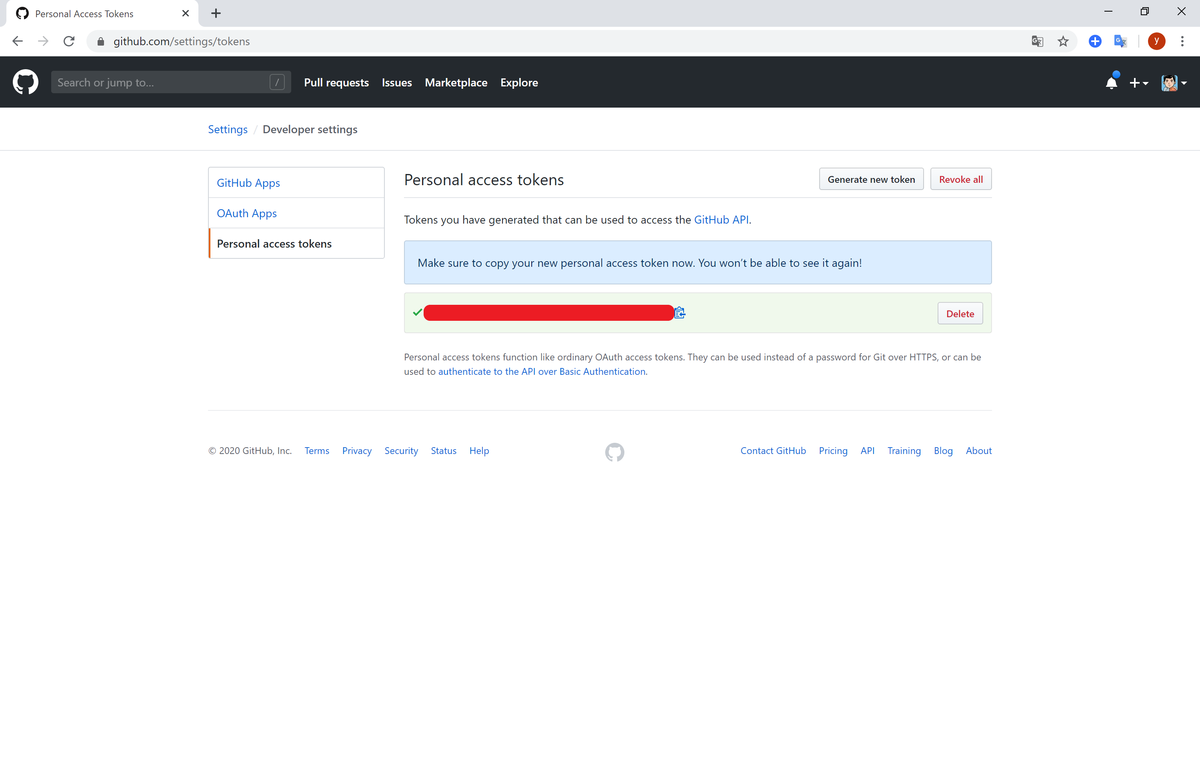Screen dimensions: 1200x768
Task: Open Security footer link
Action: point(401,451)
